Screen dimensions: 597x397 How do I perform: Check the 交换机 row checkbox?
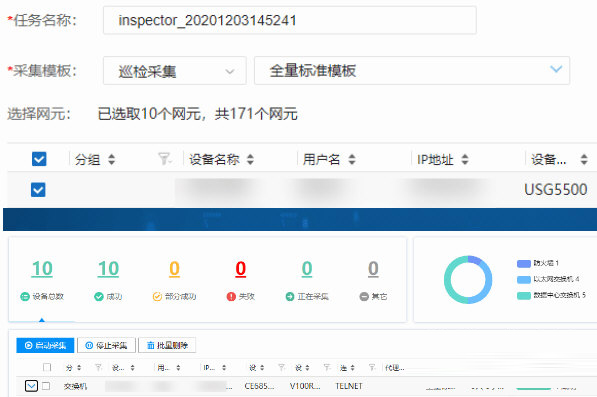pyautogui.click(x=46, y=386)
